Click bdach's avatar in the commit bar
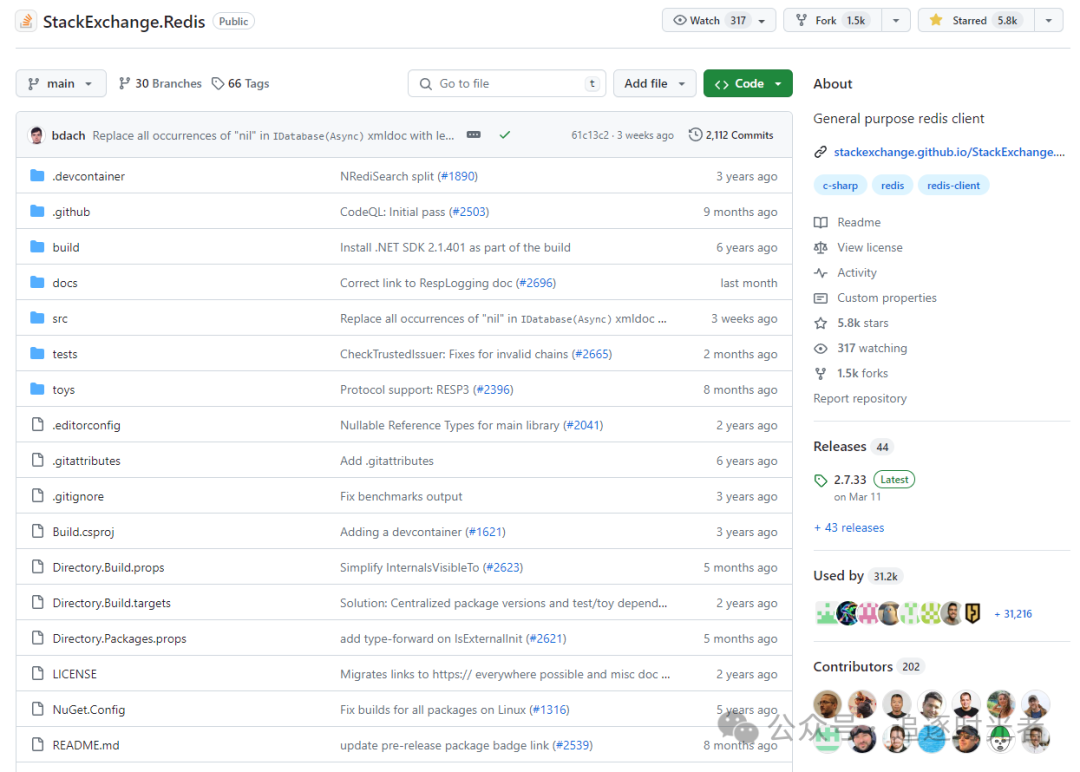Viewport: 1080px width, 772px height. click(37, 135)
